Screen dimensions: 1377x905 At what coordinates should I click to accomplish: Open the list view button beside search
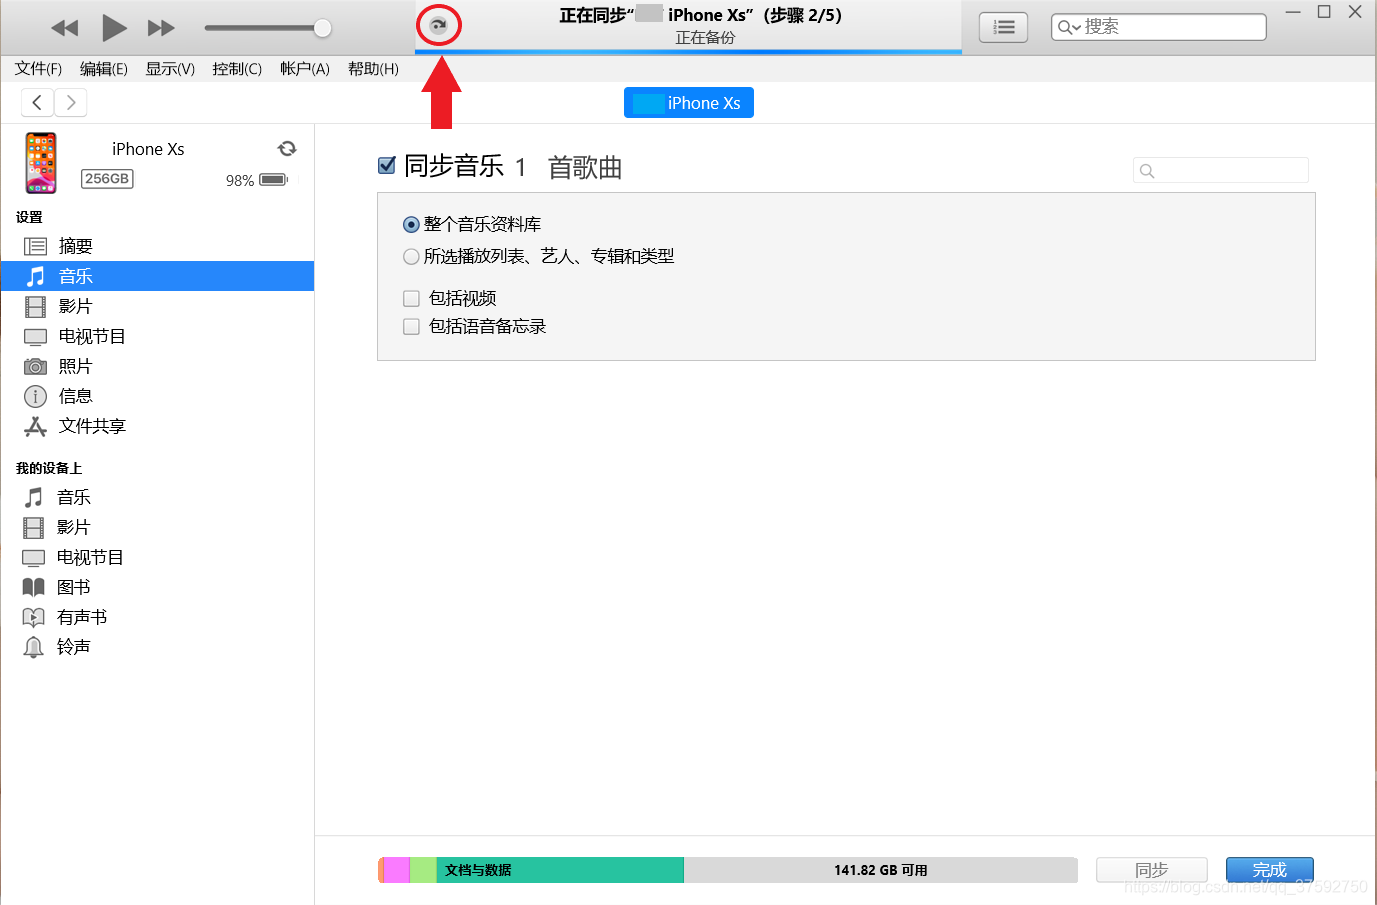pyautogui.click(x=1003, y=27)
